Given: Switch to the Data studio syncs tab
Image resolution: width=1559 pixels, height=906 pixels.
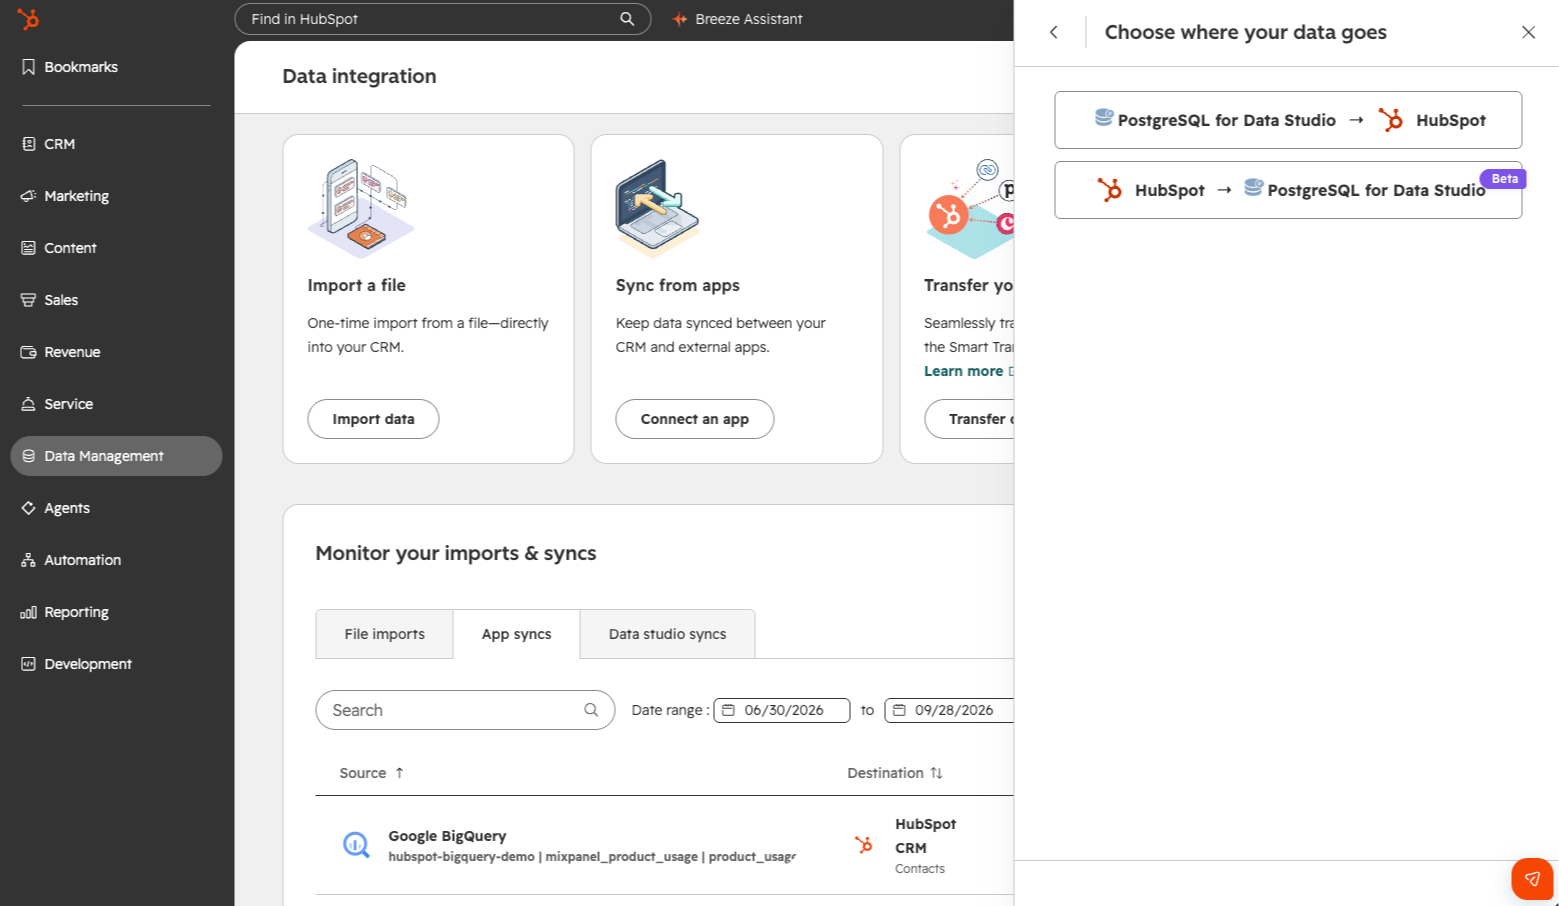Looking at the screenshot, I should pyautogui.click(x=667, y=634).
